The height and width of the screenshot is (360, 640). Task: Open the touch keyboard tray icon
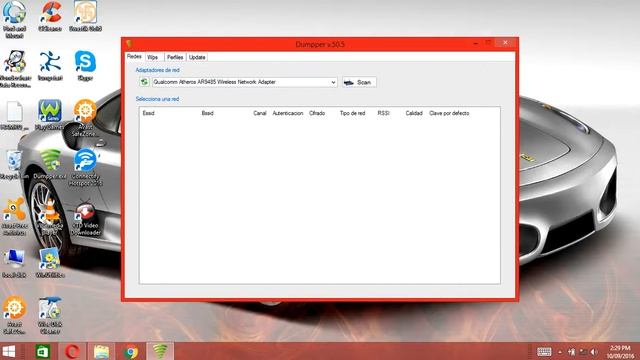tap(544, 351)
